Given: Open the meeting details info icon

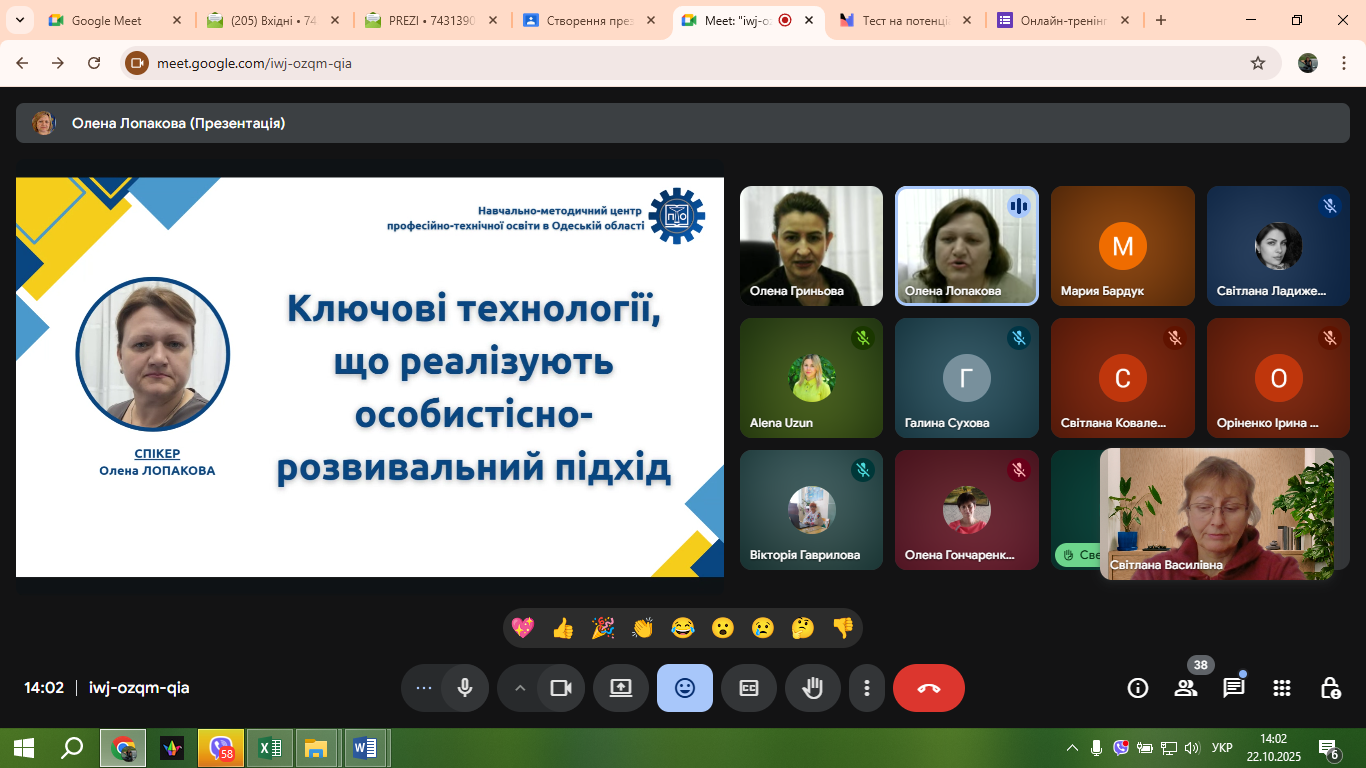Looking at the screenshot, I should 1138,688.
